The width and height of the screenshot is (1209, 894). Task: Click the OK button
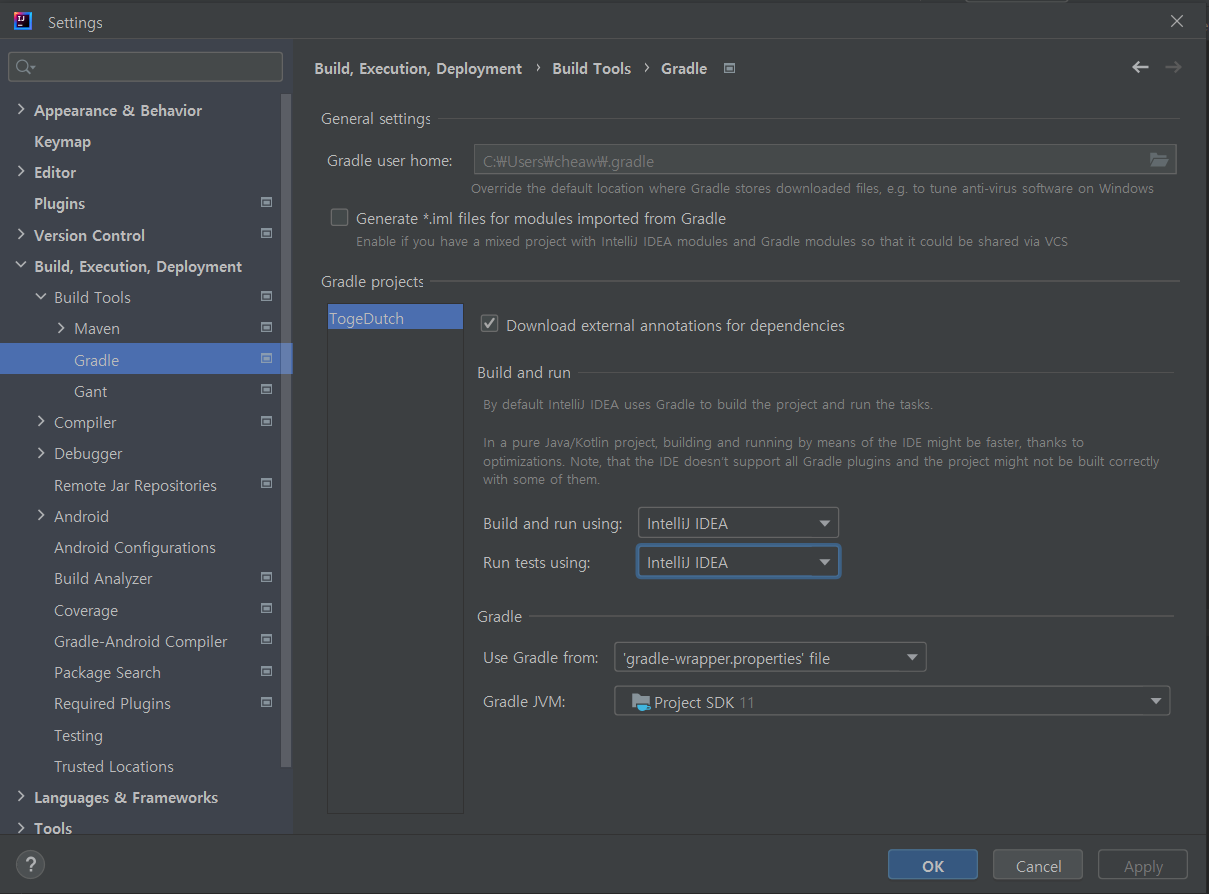(x=933, y=866)
